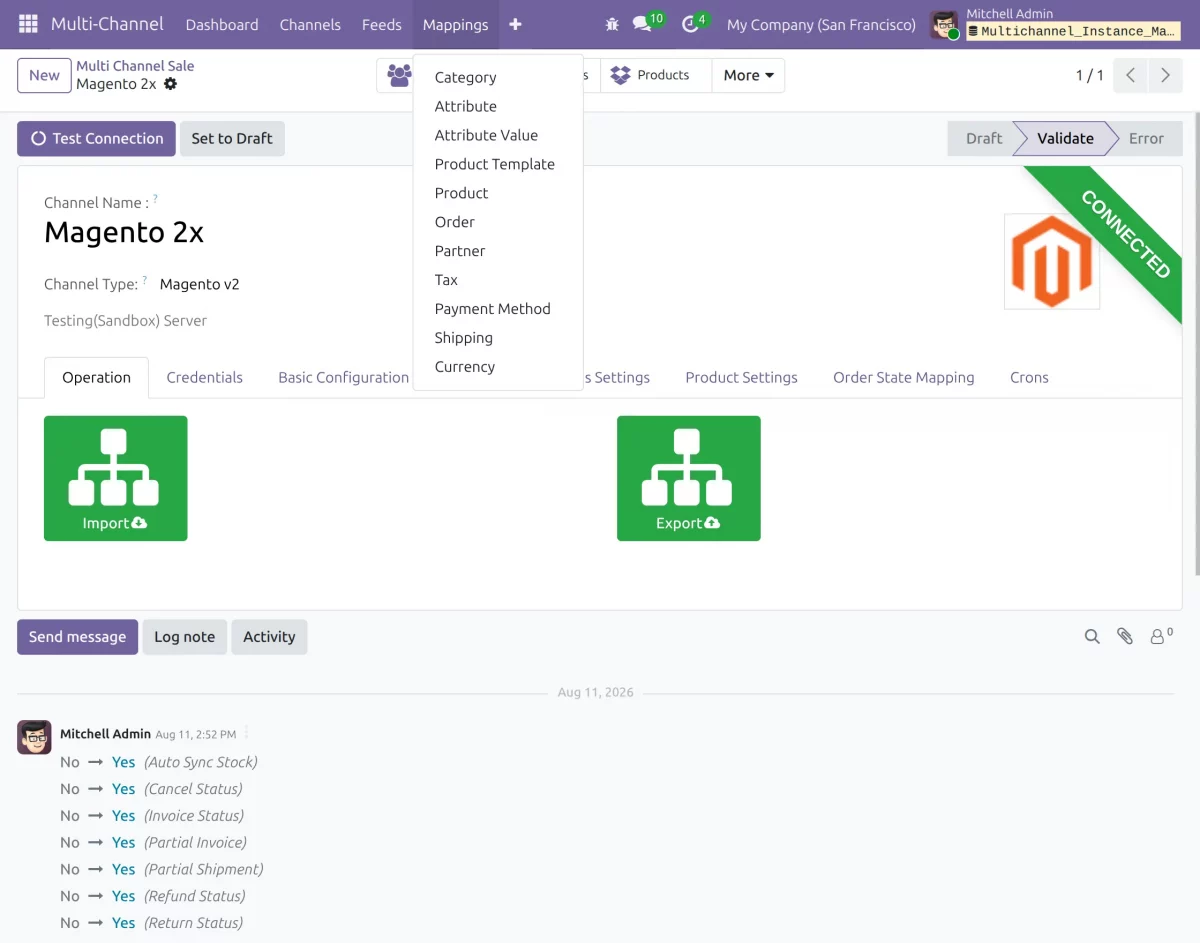Click the New button

[44, 75]
